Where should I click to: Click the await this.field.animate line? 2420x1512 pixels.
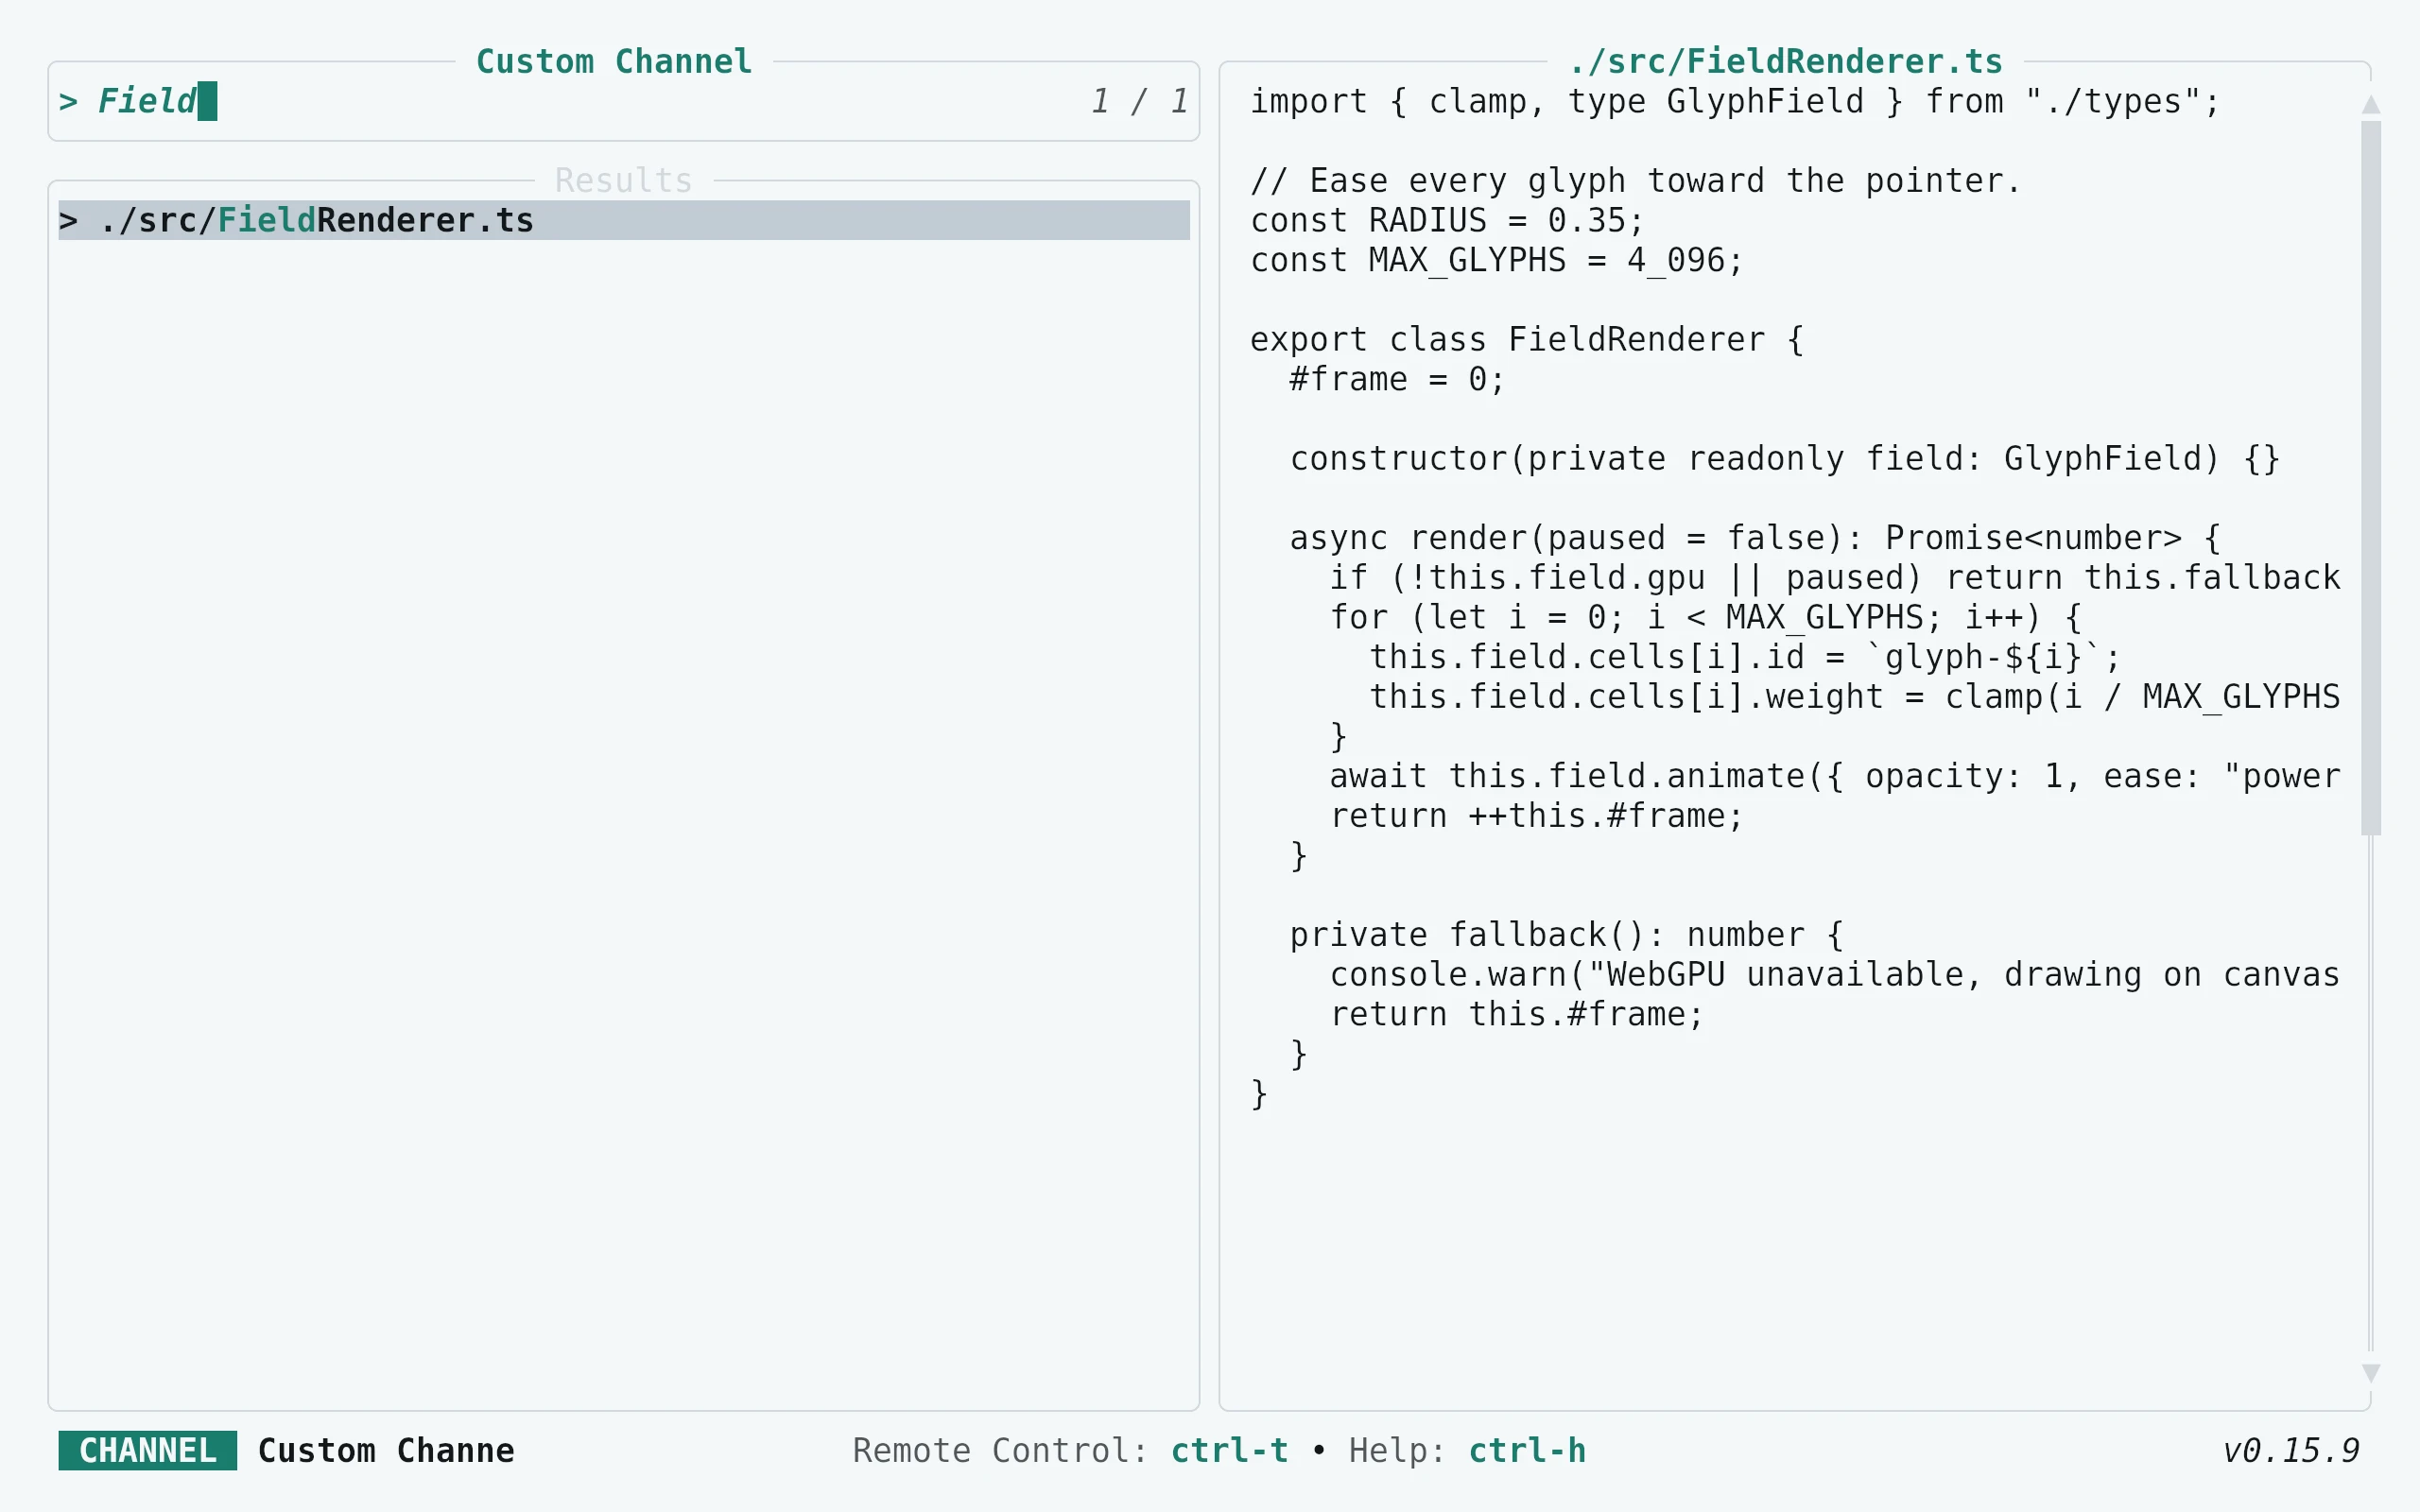[x=1834, y=776]
